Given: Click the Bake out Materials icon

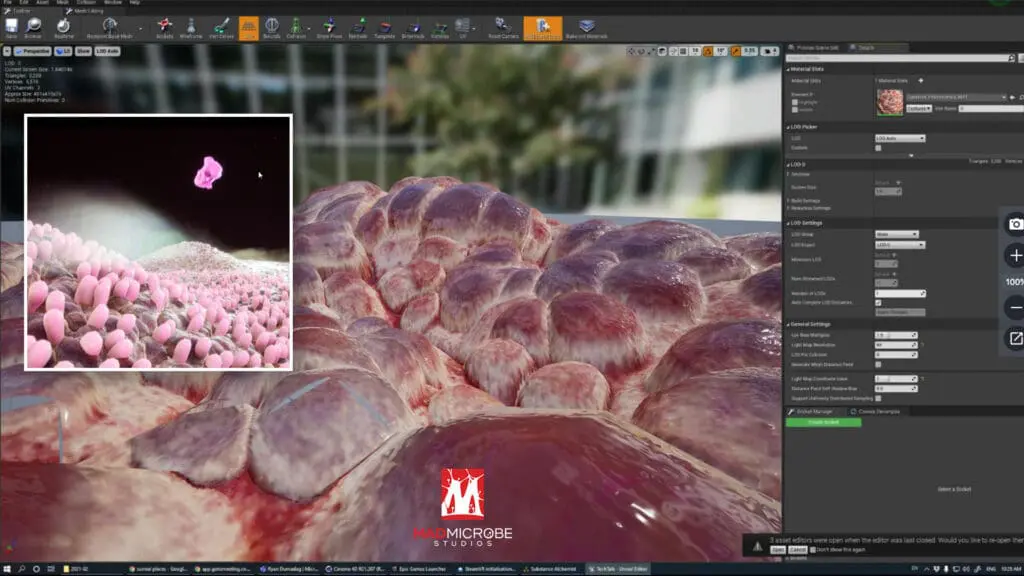Looking at the screenshot, I should (586, 27).
